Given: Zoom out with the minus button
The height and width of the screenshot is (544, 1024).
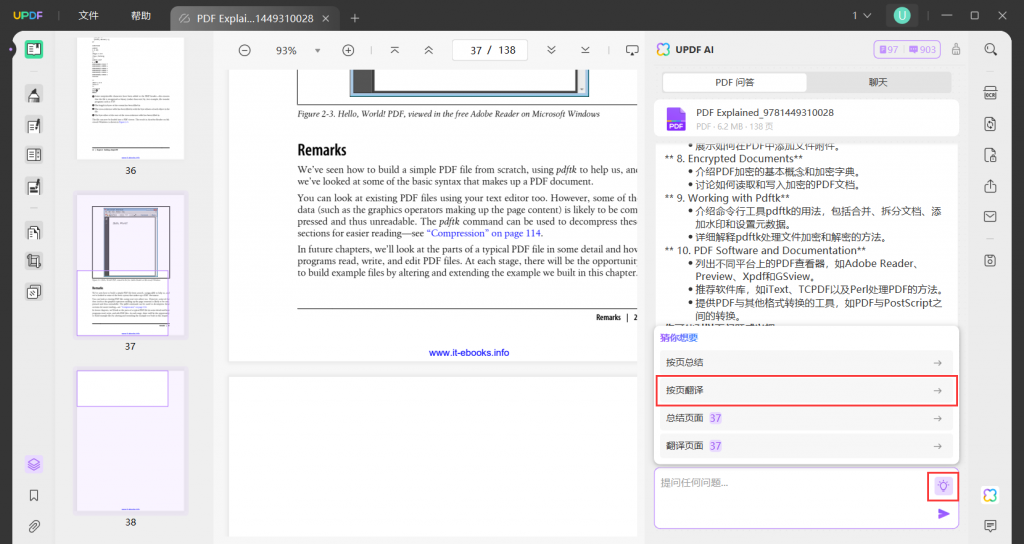Looking at the screenshot, I should click(x=244, y=50).
